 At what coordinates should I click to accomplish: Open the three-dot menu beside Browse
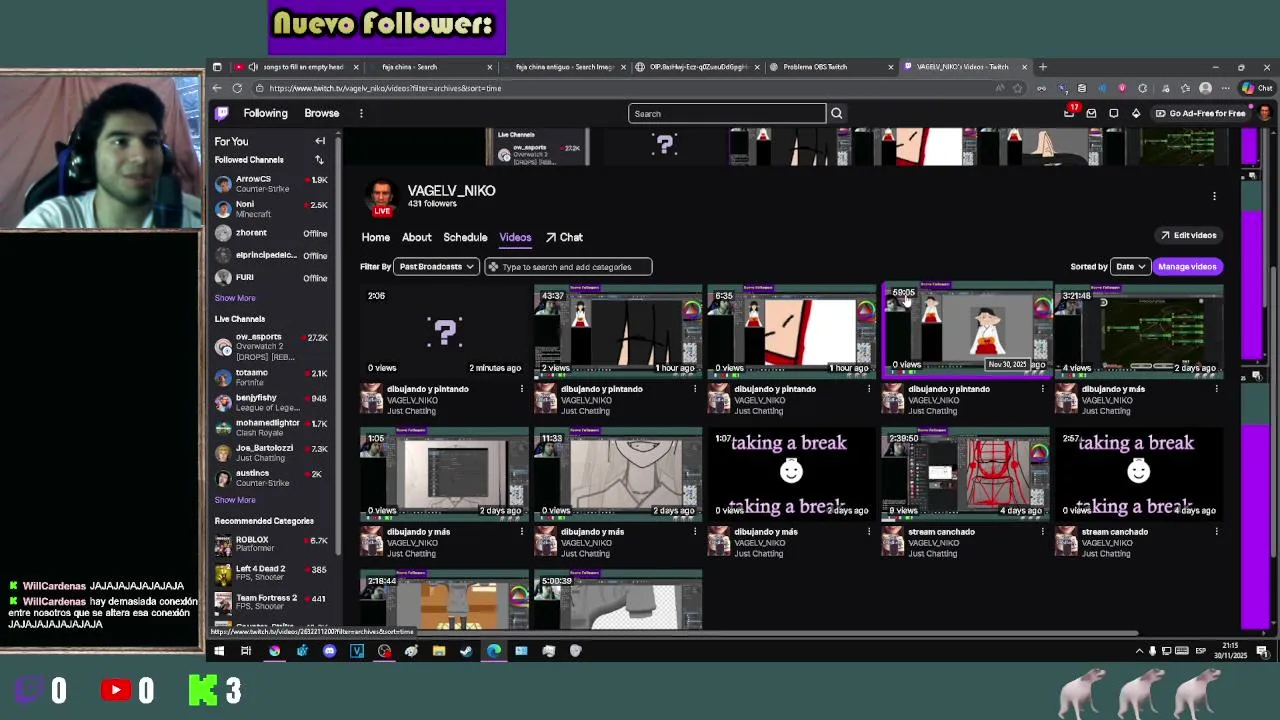(361, 113)
